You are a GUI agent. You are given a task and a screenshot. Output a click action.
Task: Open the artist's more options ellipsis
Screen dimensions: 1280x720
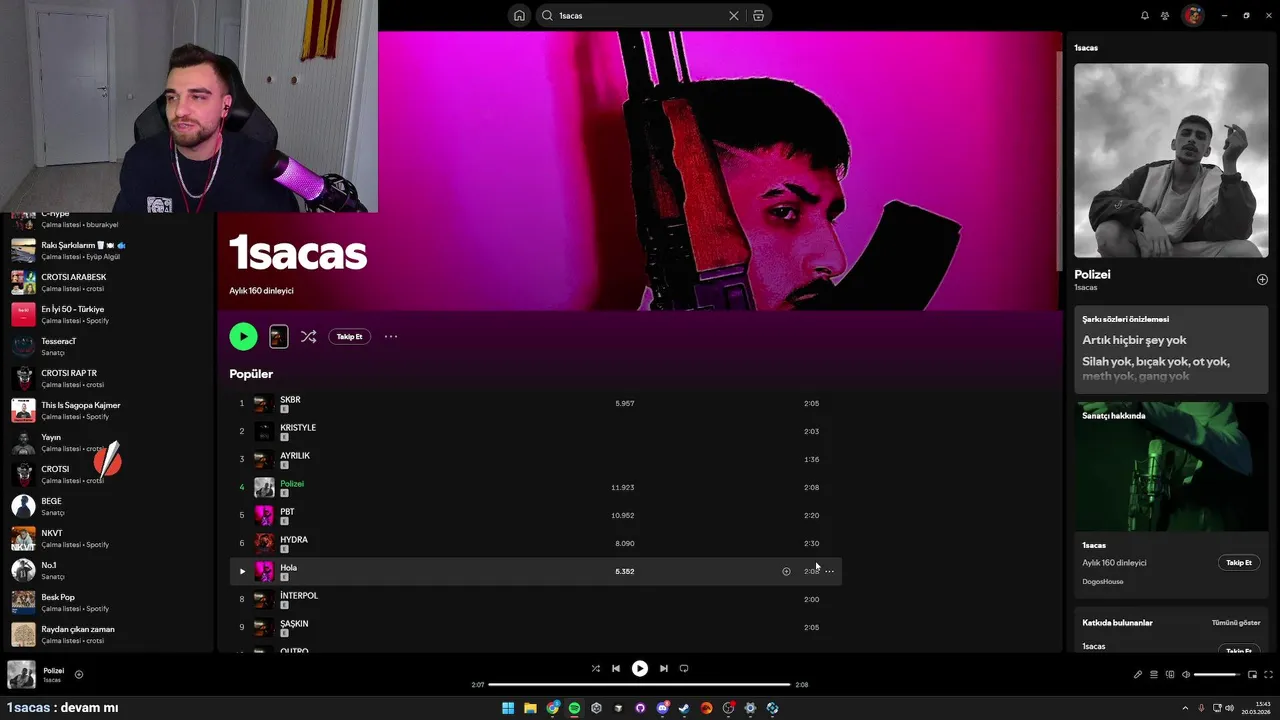pyautogui.click(x=391, y=337)
